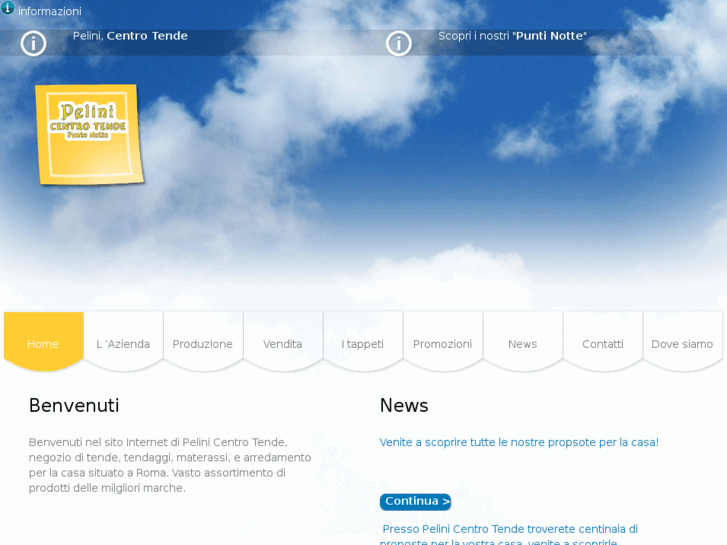Open the 'Pelini, Centro Tende' banner link

[130, 36]
